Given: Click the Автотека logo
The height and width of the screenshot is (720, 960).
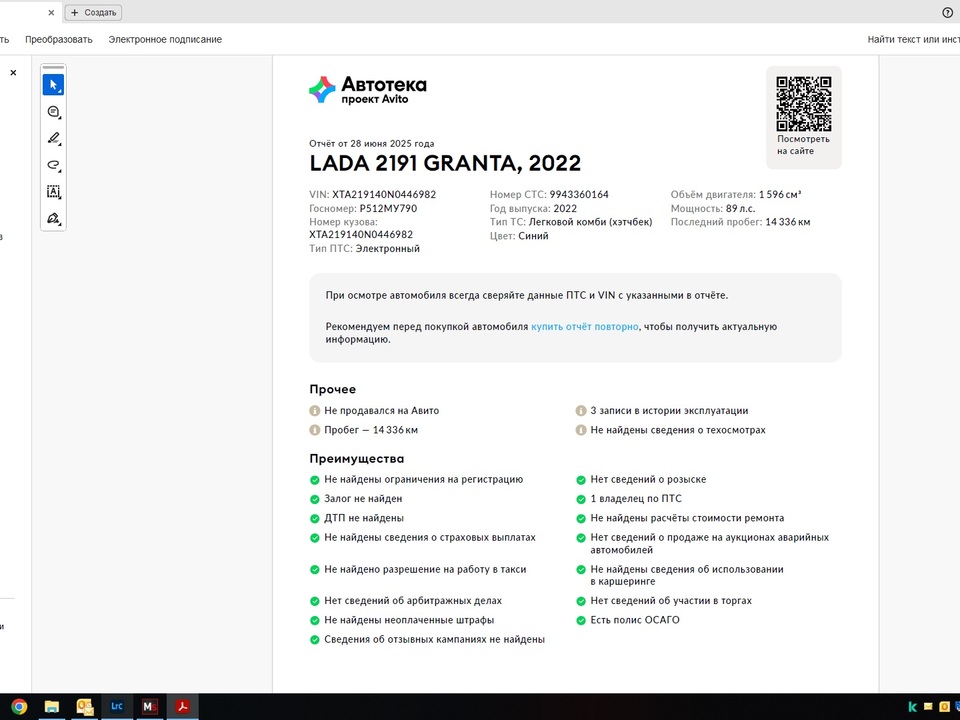Looking at the screenshot, I should click(x=368, y=90).
